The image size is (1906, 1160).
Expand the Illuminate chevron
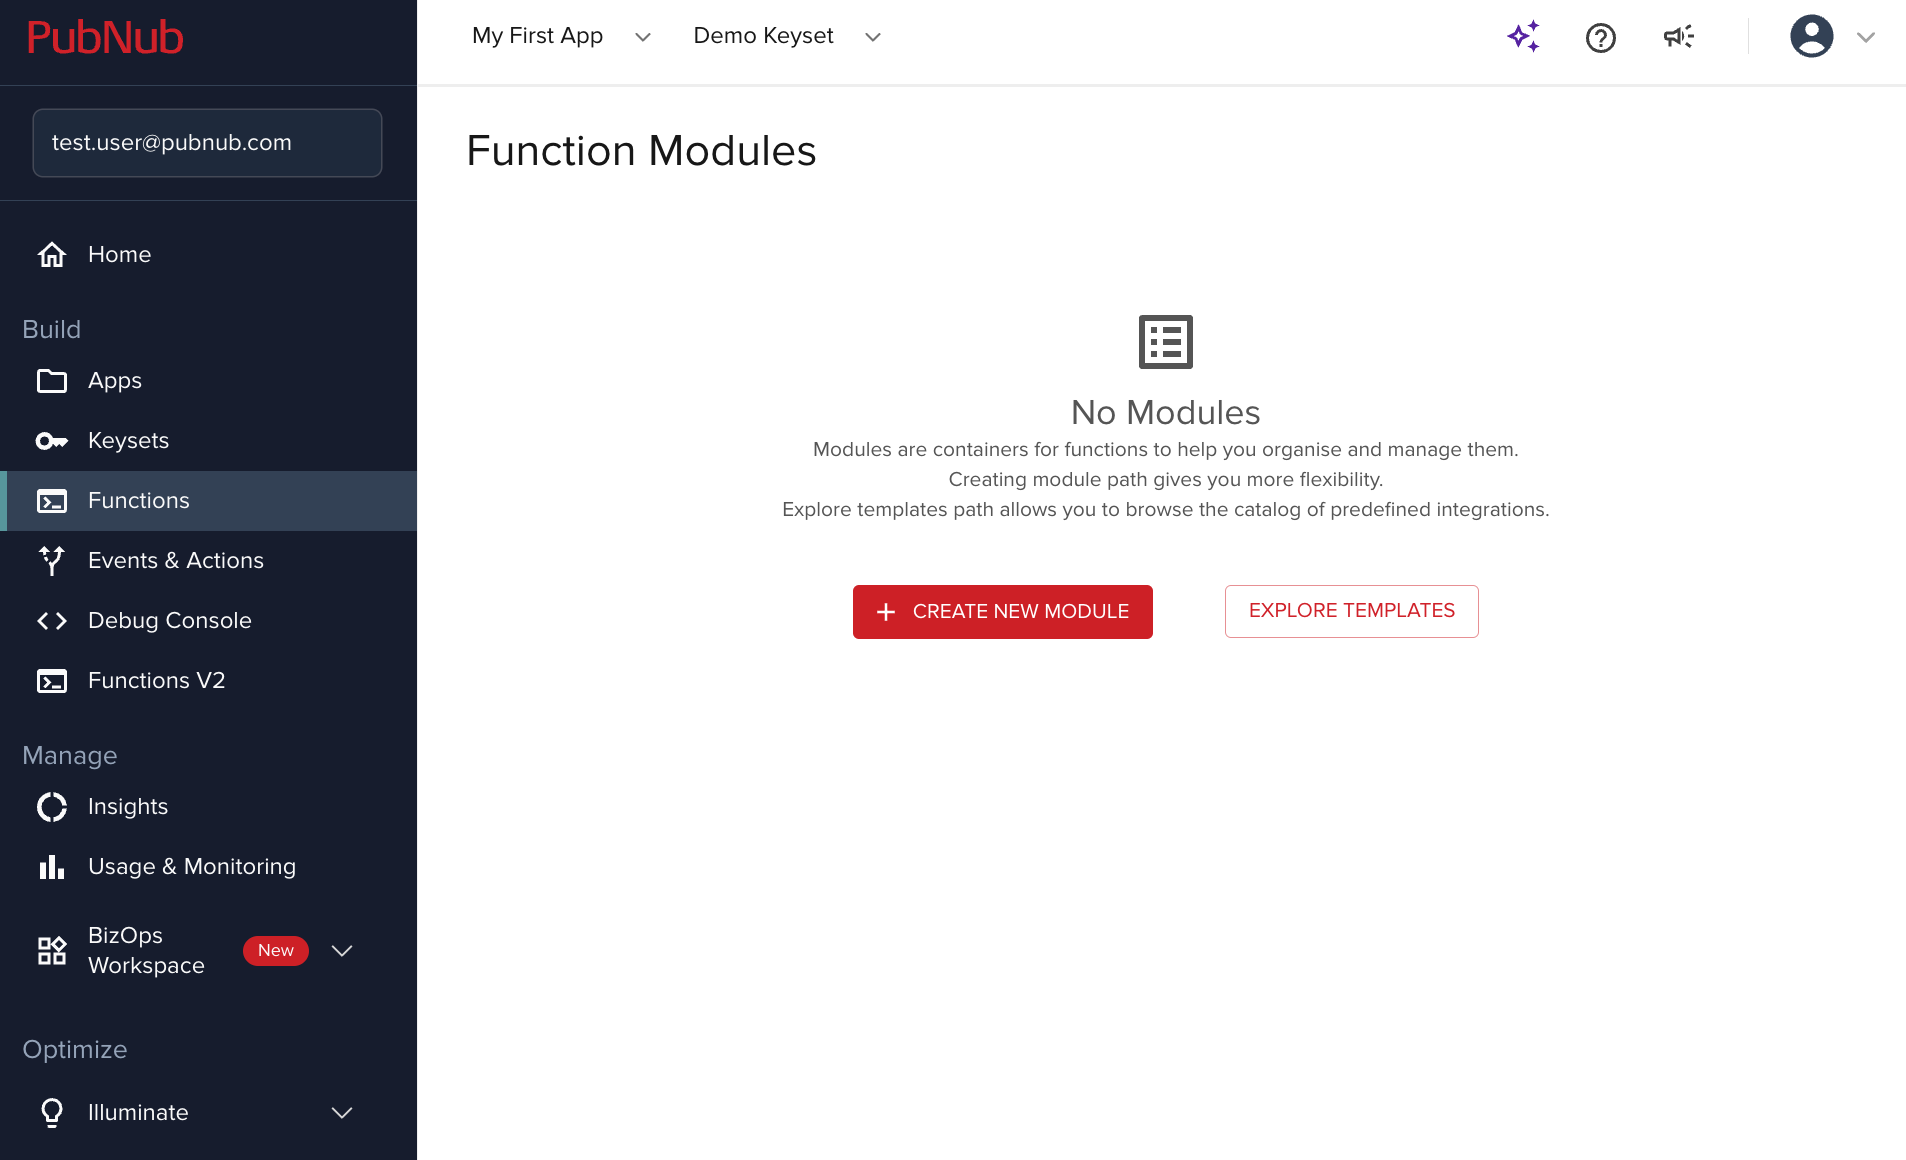(342, 1113)
